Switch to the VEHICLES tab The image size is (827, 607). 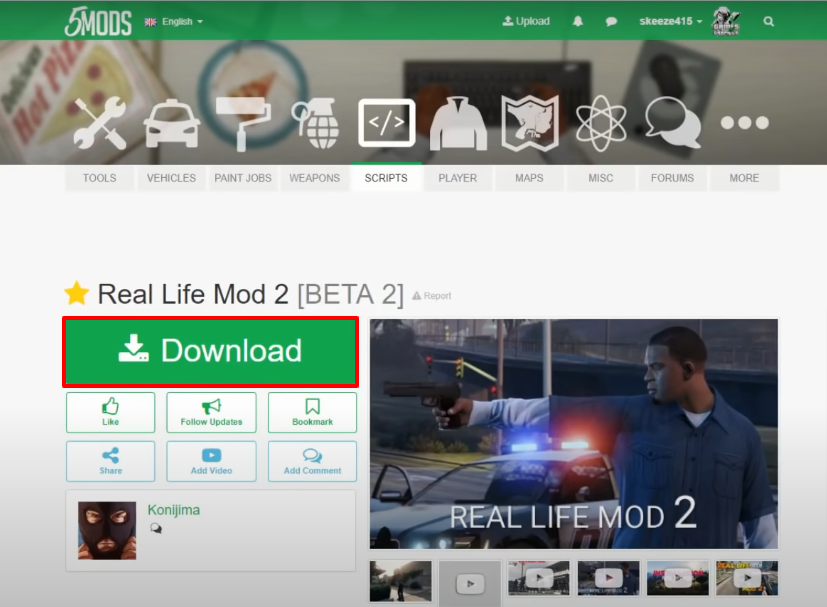click(171, 178)
